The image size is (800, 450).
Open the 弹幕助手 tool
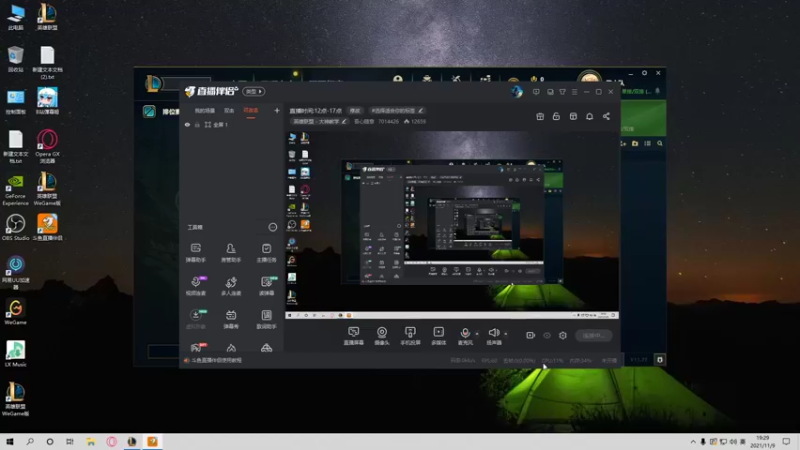[195, 253]
